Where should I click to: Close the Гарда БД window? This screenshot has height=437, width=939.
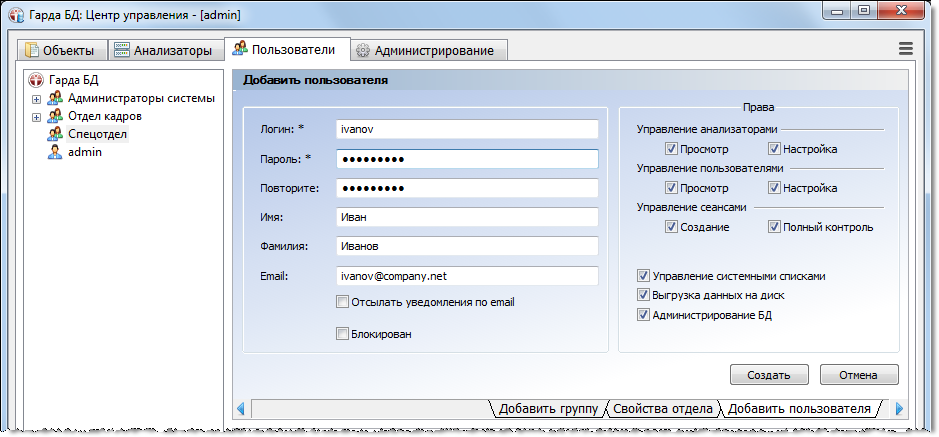pos(899,11)
